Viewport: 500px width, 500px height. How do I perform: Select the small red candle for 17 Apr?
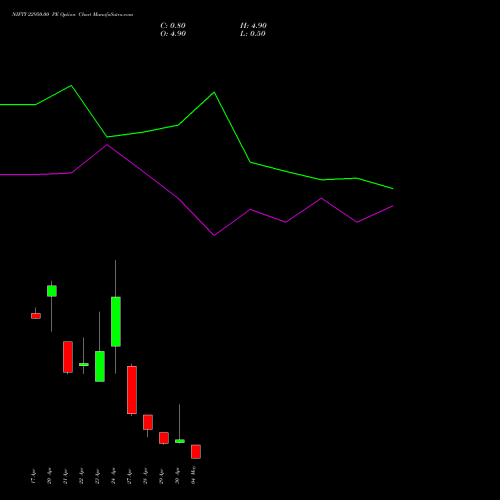(36, 316)
